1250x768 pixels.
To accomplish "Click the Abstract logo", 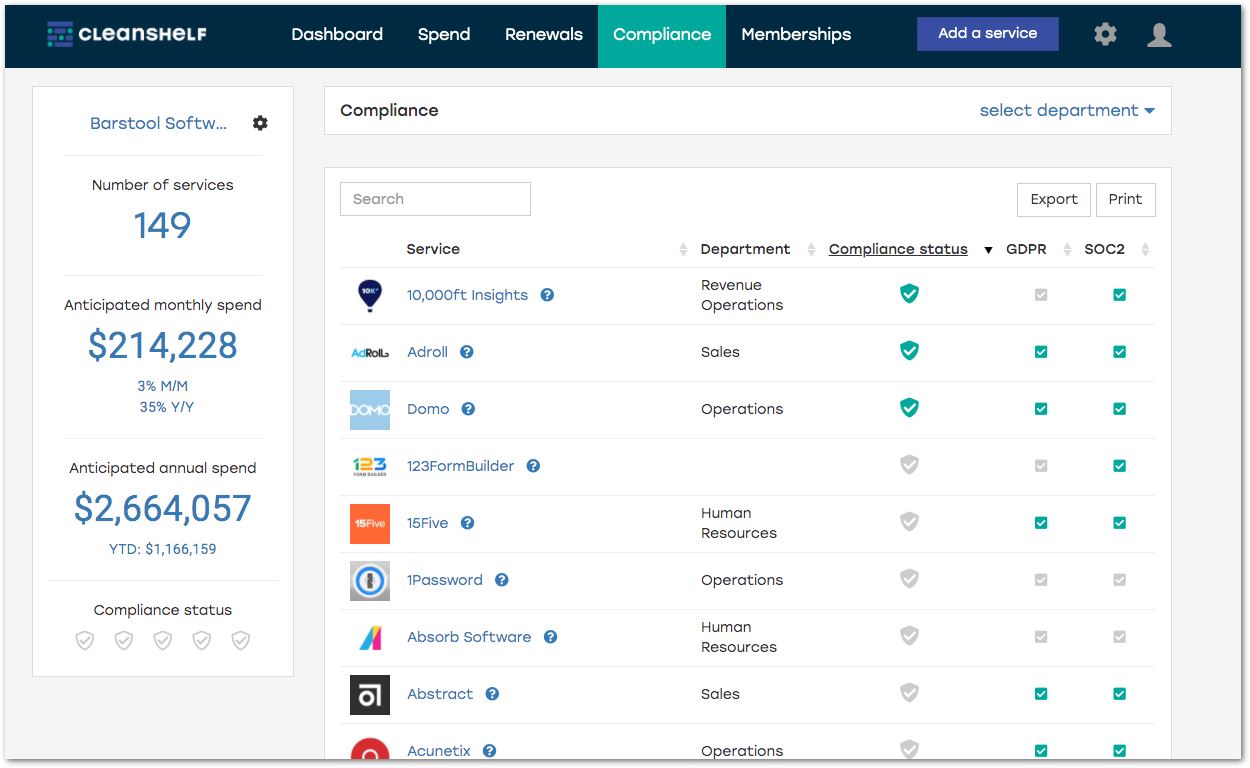I will tap(370, 694).
